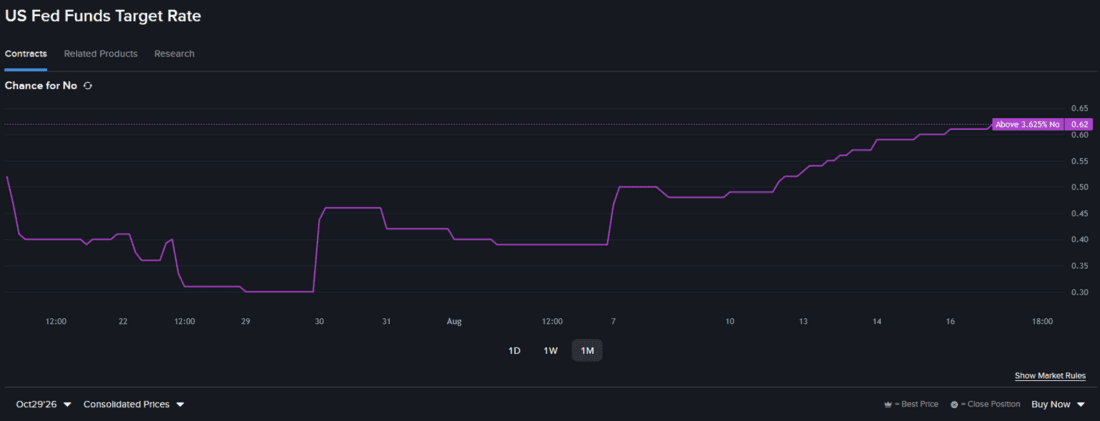Viewport: 1100px width, 421px height.
Task: Open the Show Market Rules link
Action: point(1050,376)
